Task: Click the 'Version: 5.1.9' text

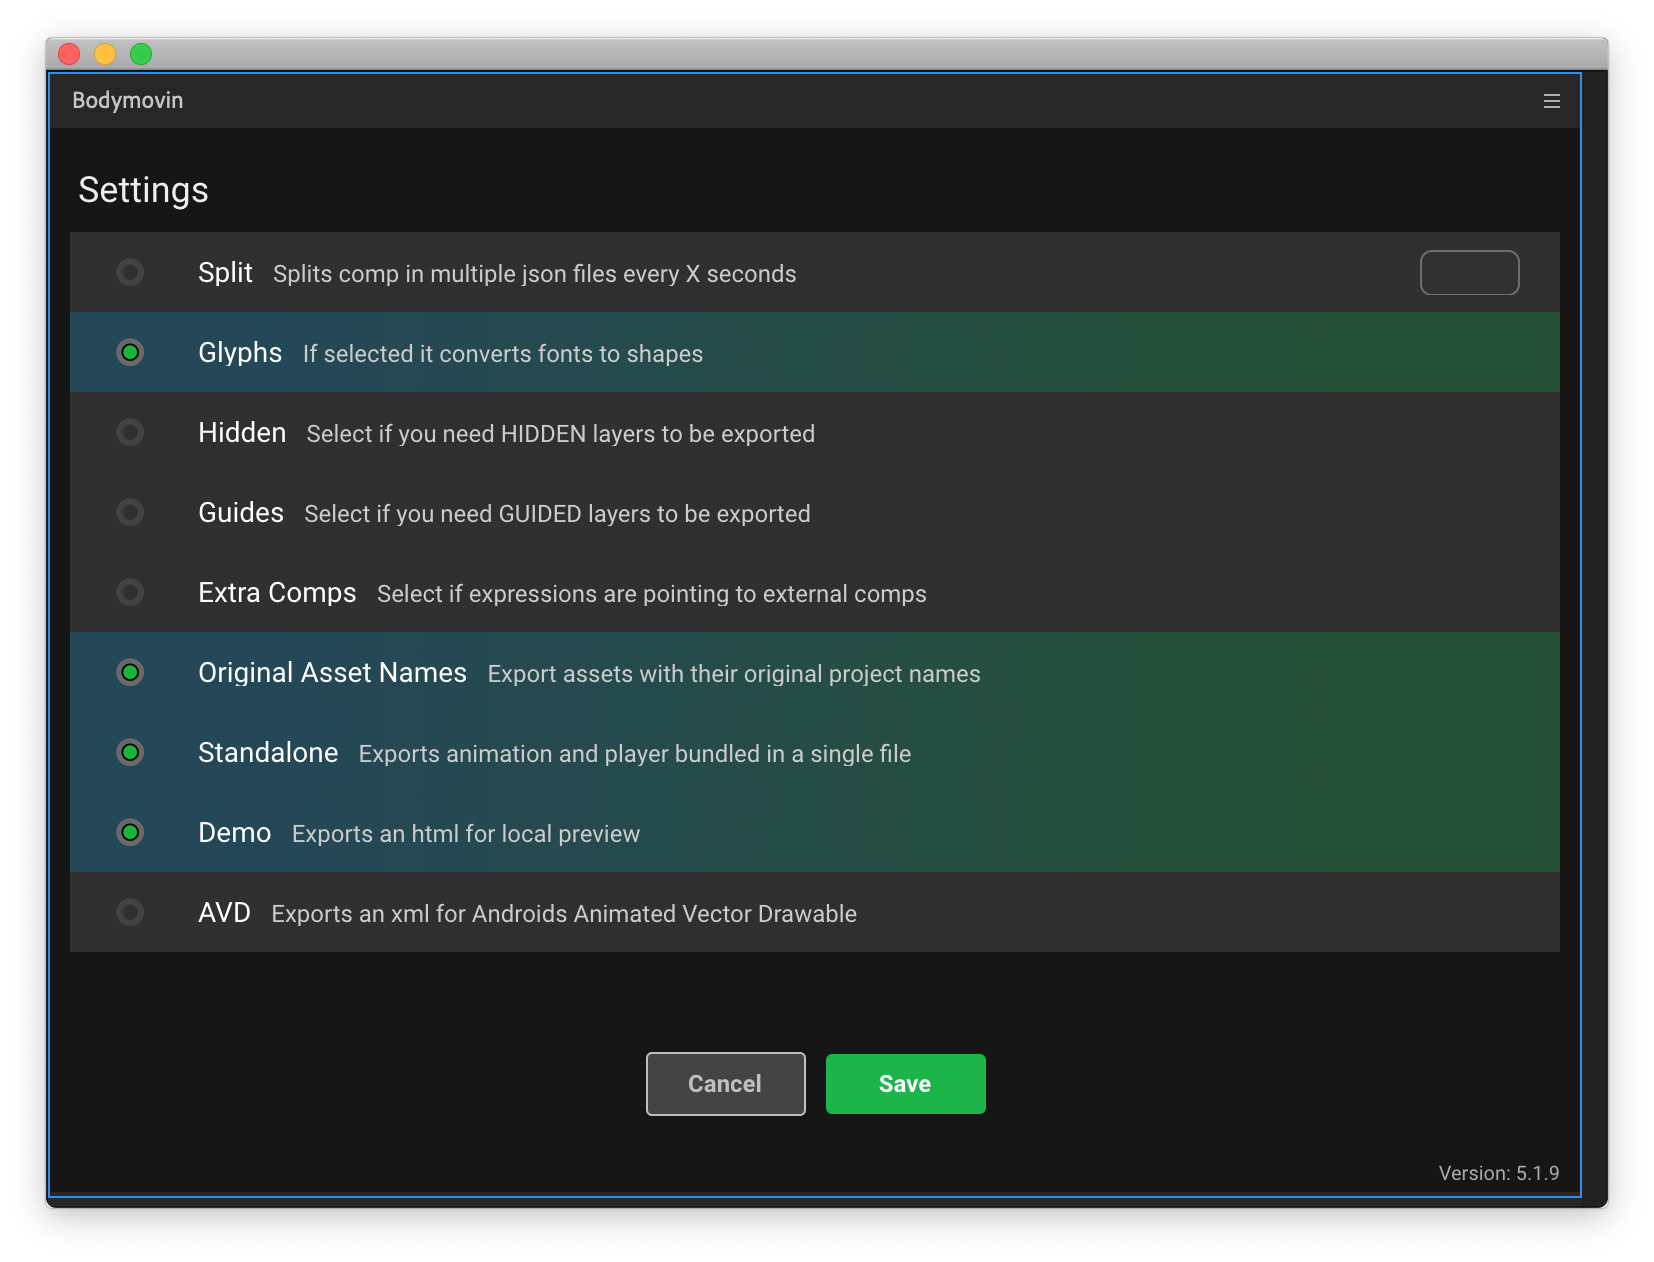Action: (1499, 1173)
